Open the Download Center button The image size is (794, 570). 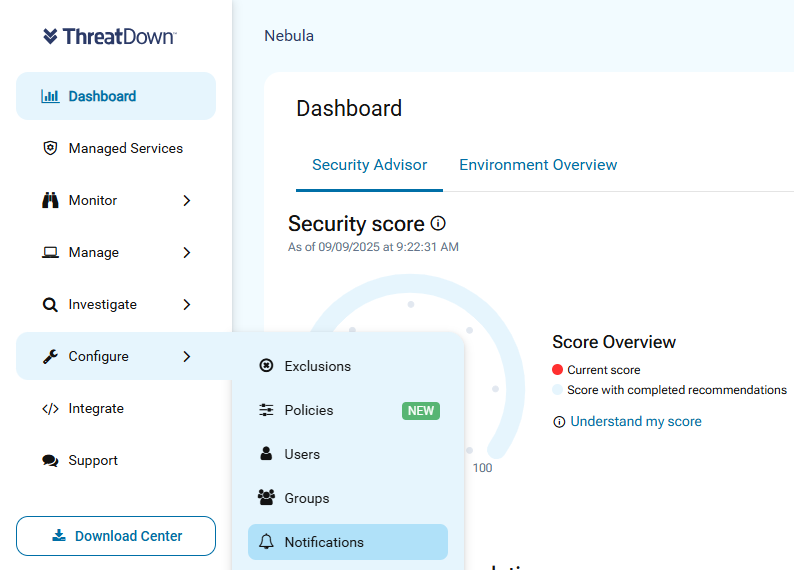click(x=116, y=536)
